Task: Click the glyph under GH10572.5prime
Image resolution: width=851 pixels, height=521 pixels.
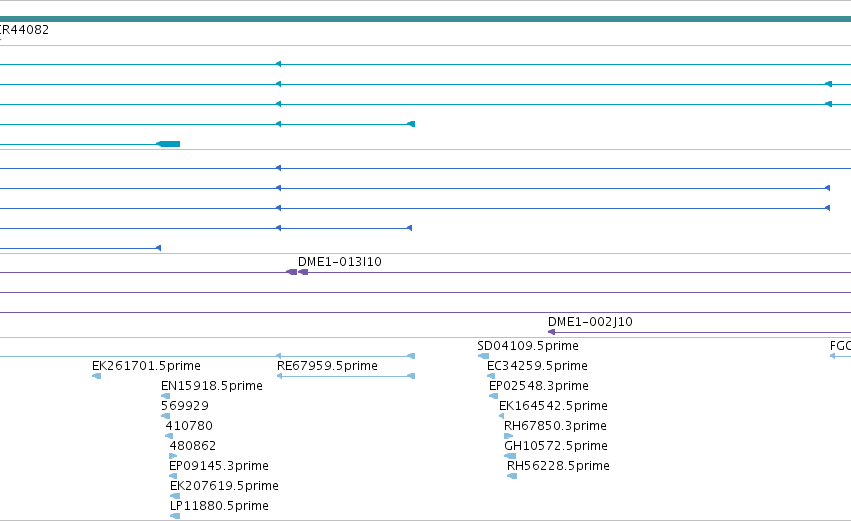Action: click(510, 456)
